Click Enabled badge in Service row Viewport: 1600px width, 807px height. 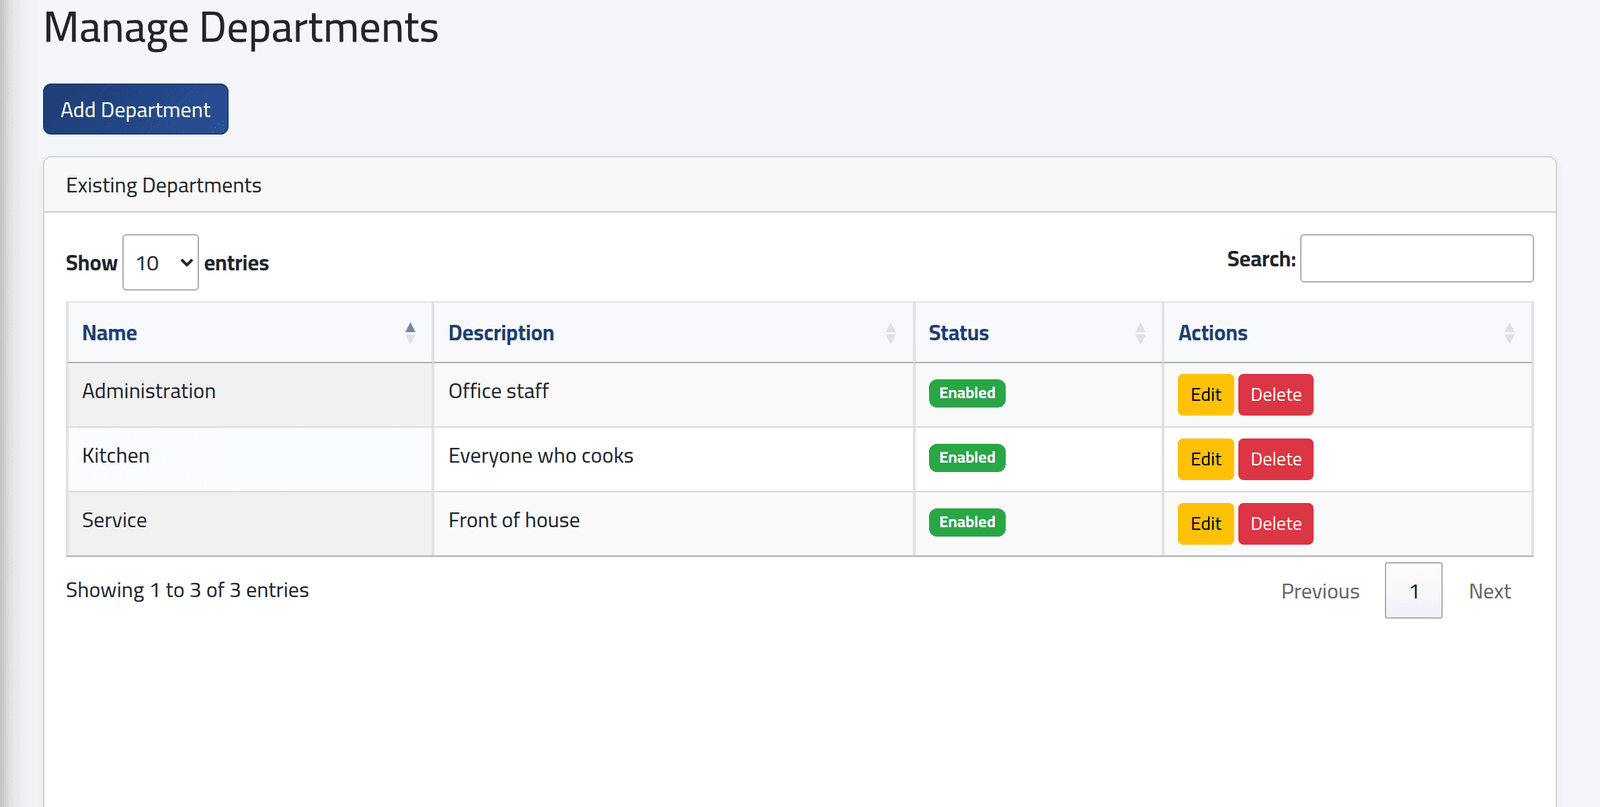(967, 522)
